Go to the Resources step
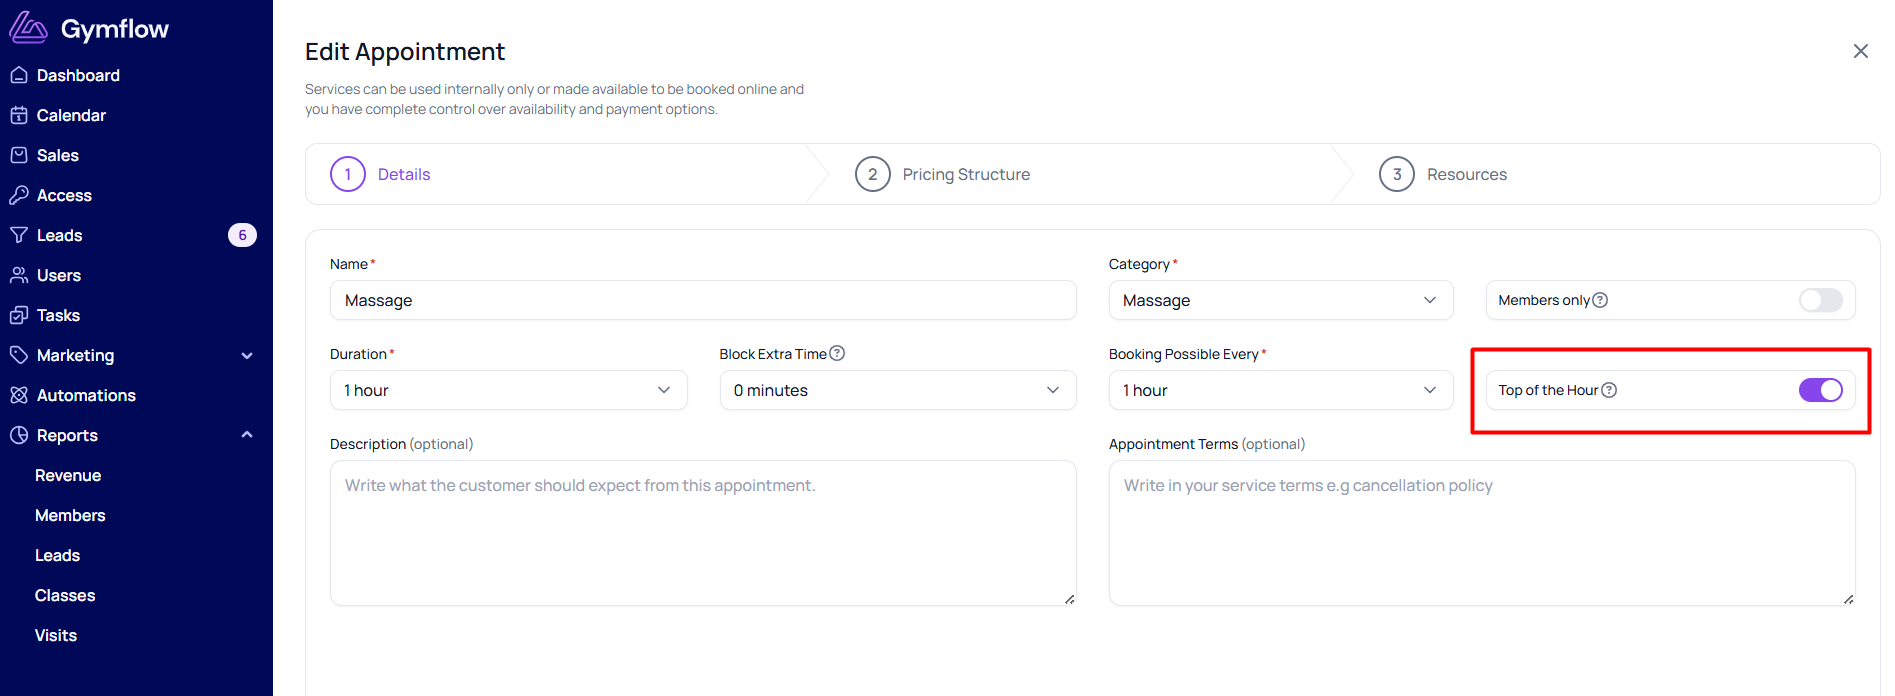The height and width of the screenshot is (696, 1895). 1443,174
